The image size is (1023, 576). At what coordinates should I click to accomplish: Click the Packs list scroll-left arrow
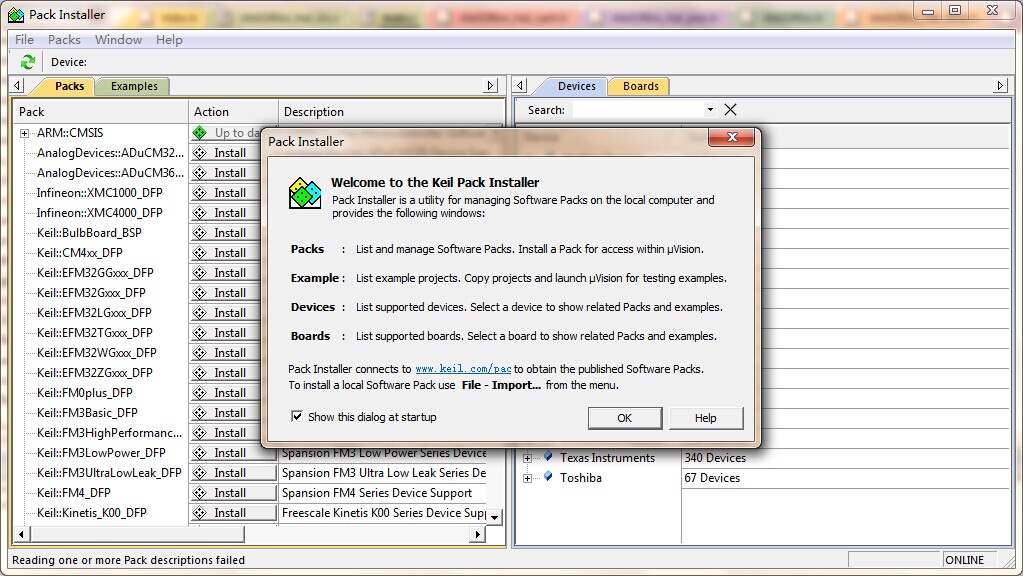21,534
